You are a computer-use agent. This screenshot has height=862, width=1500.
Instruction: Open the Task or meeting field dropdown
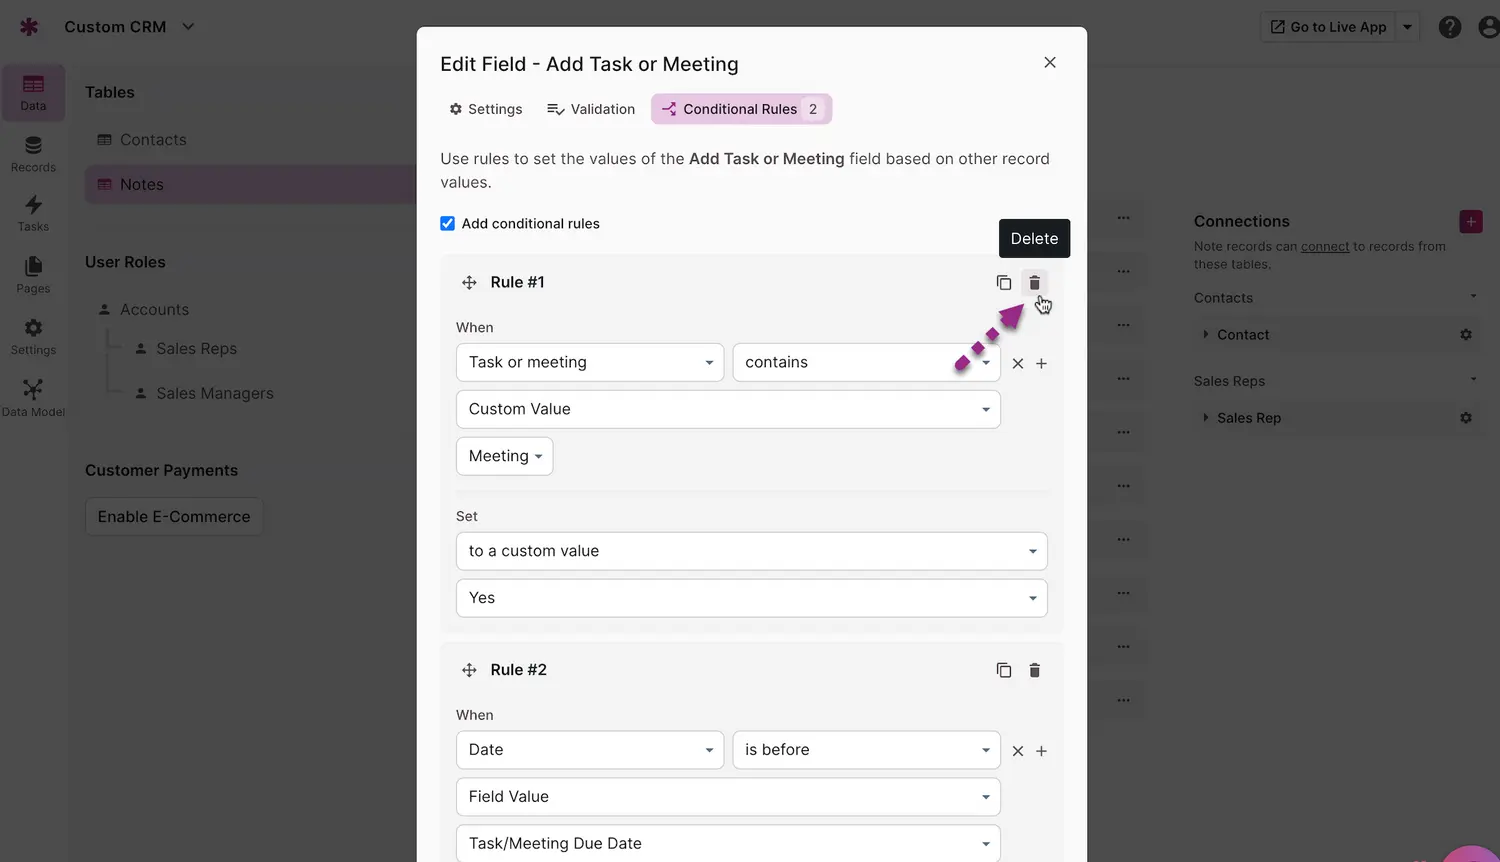[x=590, y=363]
